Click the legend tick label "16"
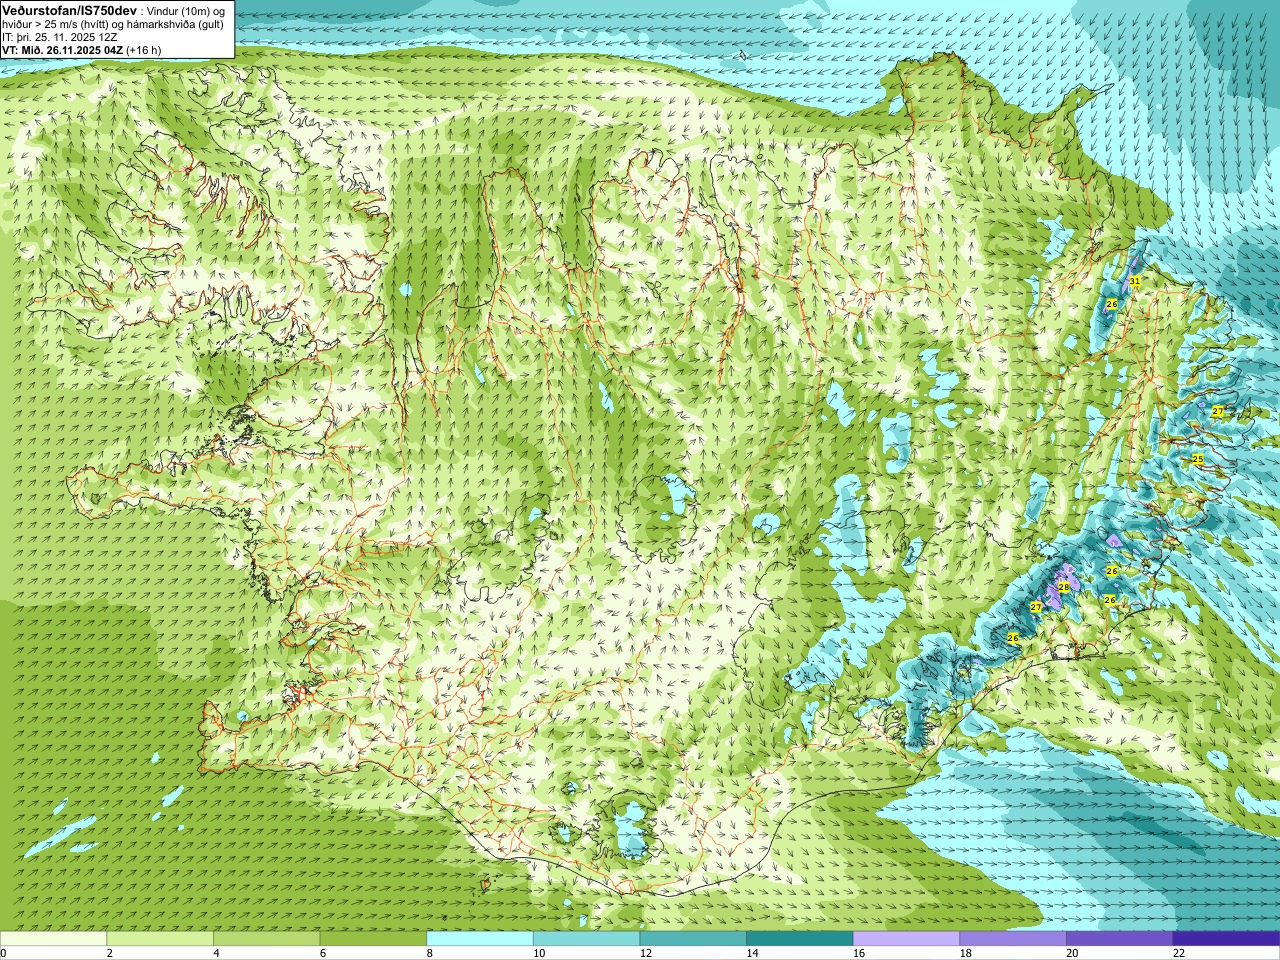This screenshot has height=960, width=1280. (859, 953)
